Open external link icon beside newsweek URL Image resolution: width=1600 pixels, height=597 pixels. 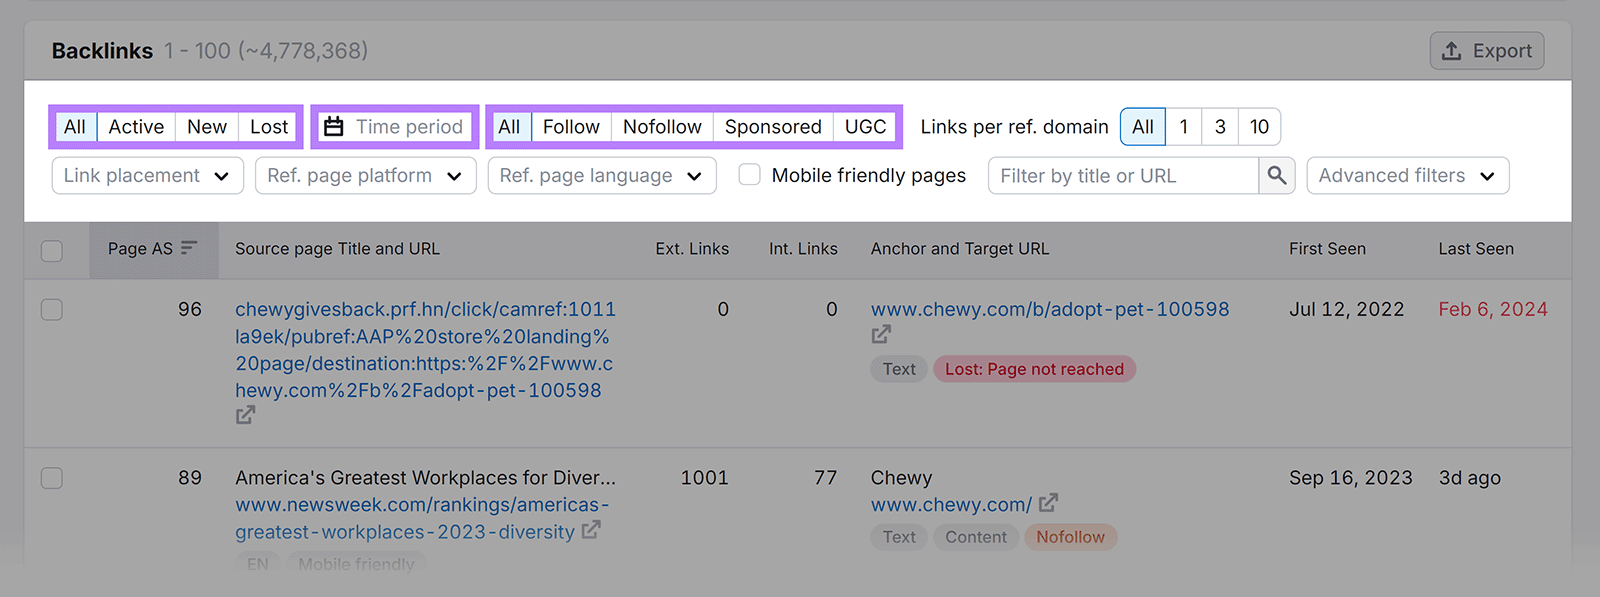(591, 530)
